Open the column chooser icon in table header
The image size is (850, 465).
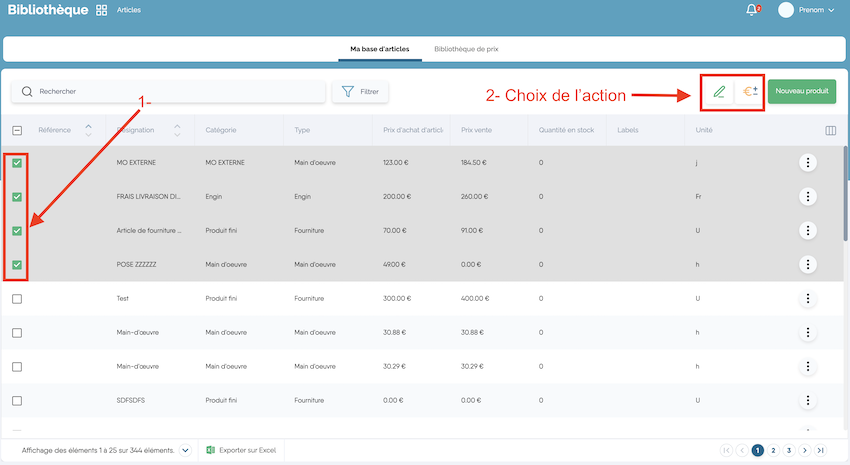(x=830, y=130)
